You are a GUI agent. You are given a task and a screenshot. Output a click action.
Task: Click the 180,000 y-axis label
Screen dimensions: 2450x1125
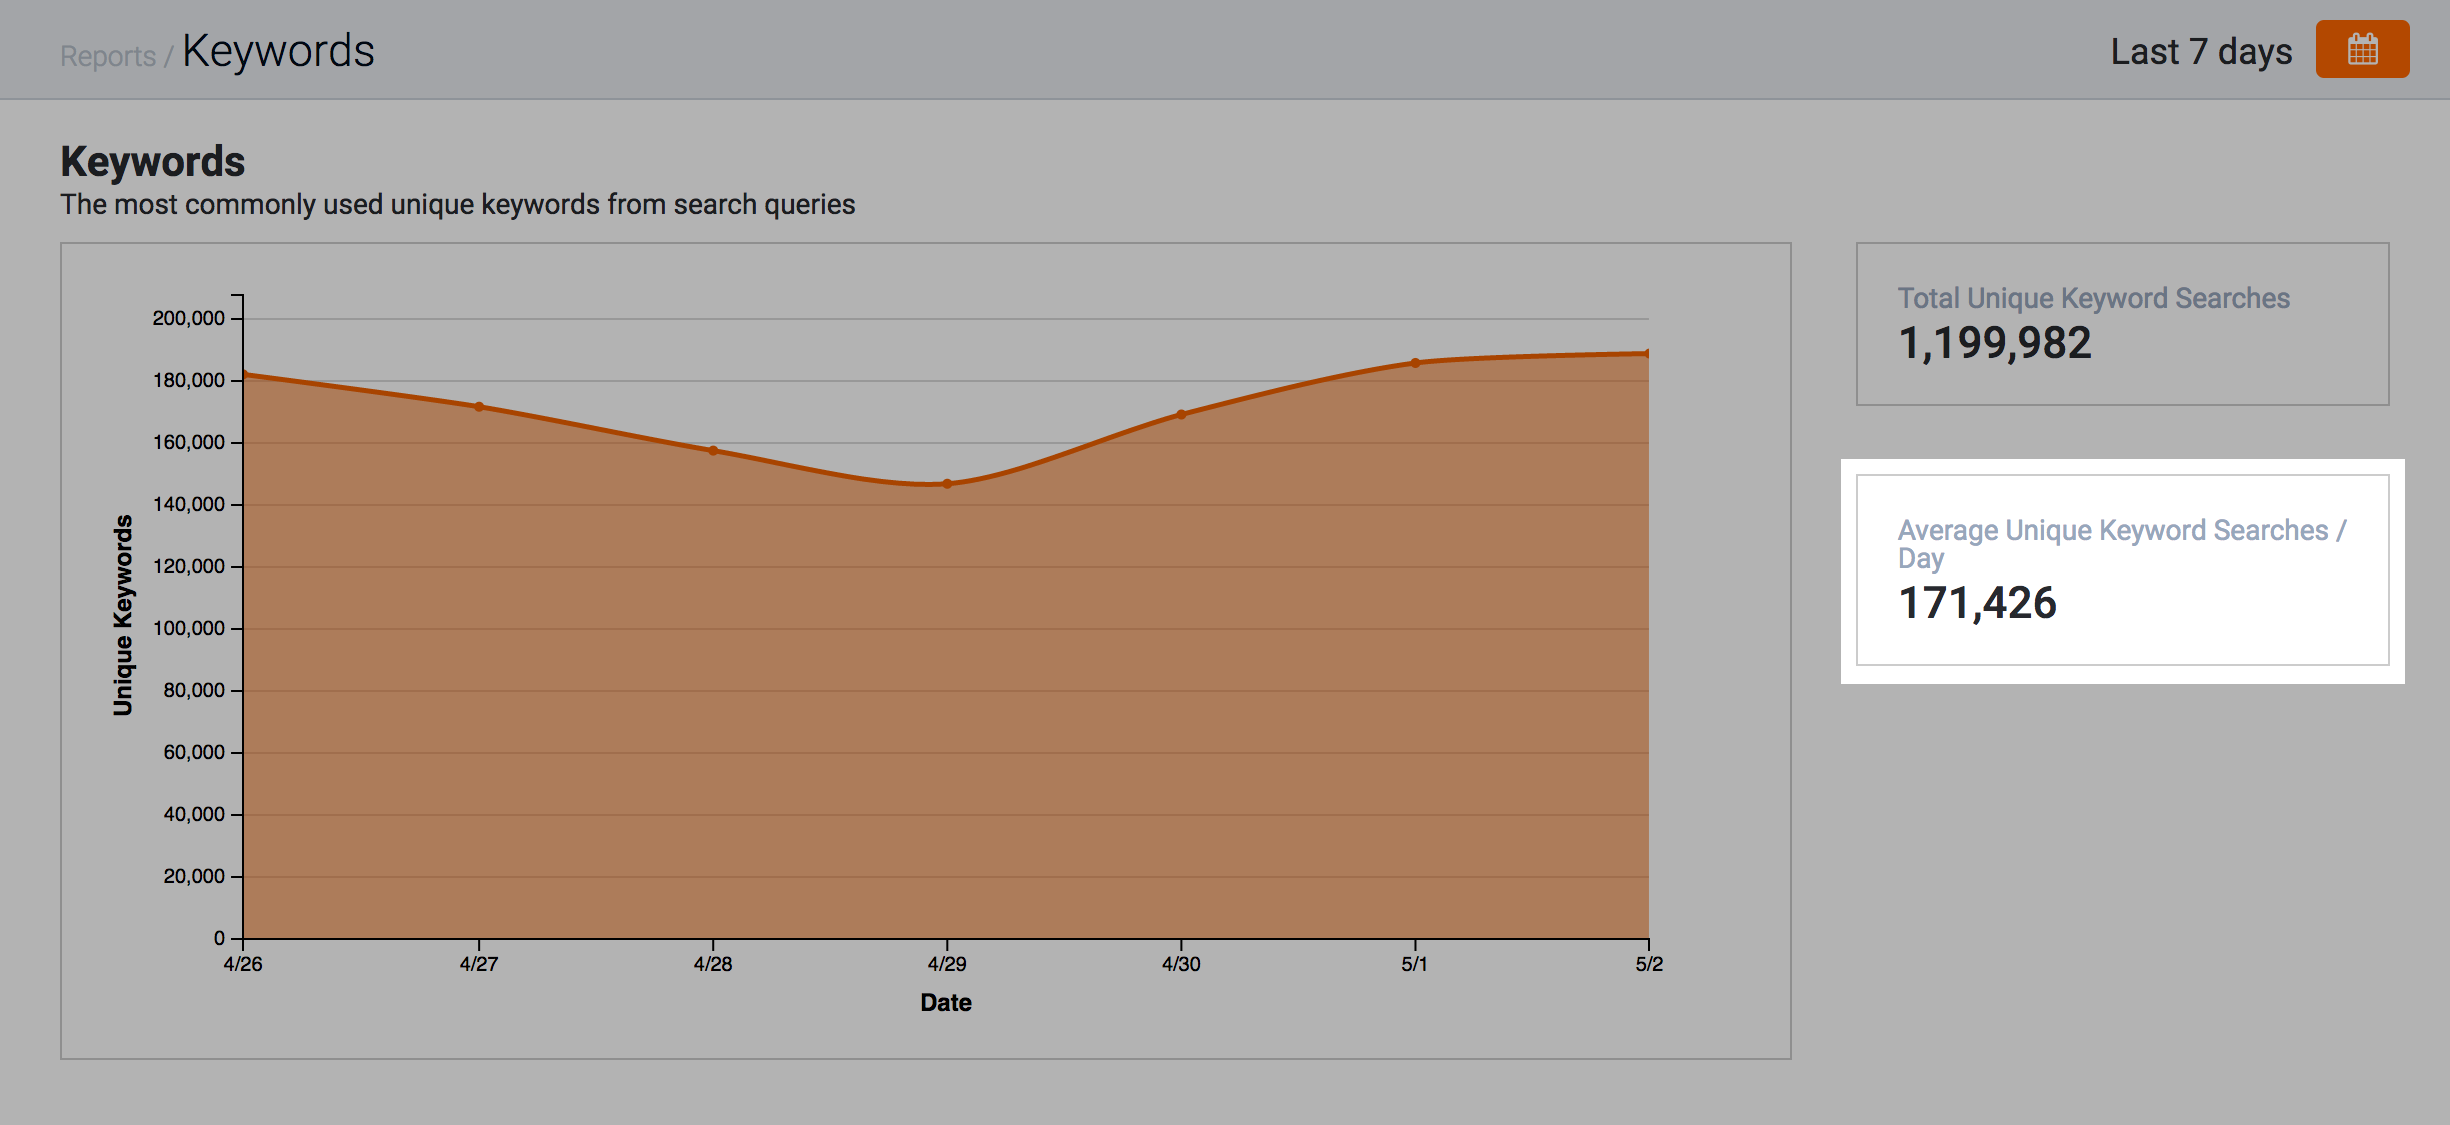[189, 380]
